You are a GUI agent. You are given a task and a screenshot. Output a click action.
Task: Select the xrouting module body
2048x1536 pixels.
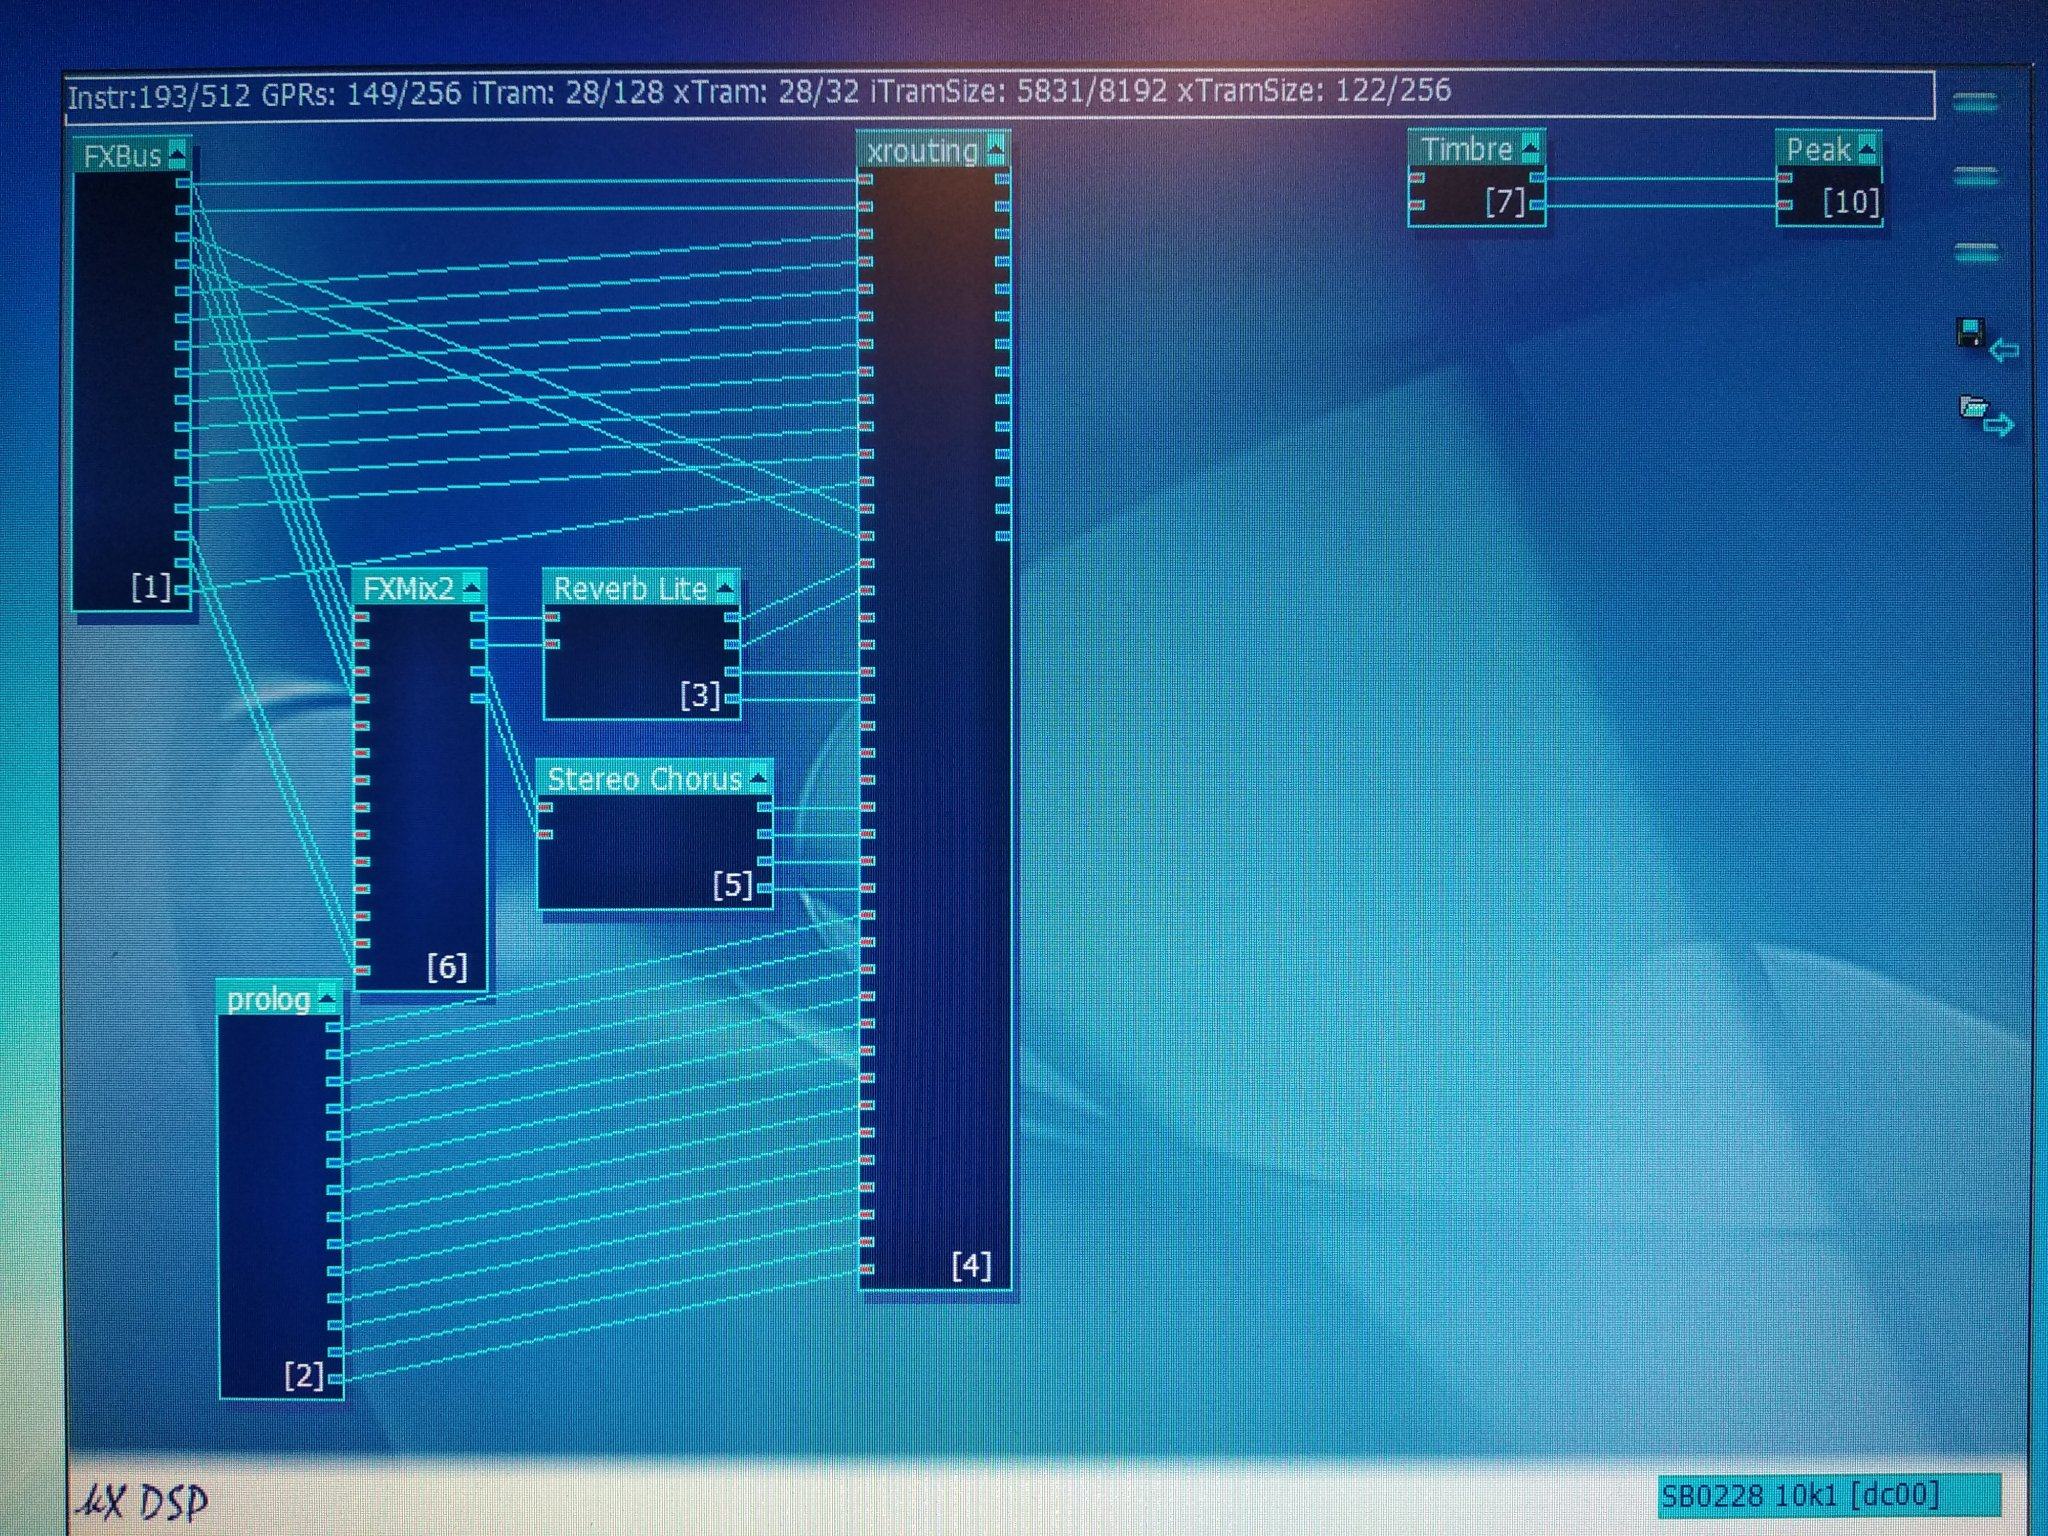933,700
